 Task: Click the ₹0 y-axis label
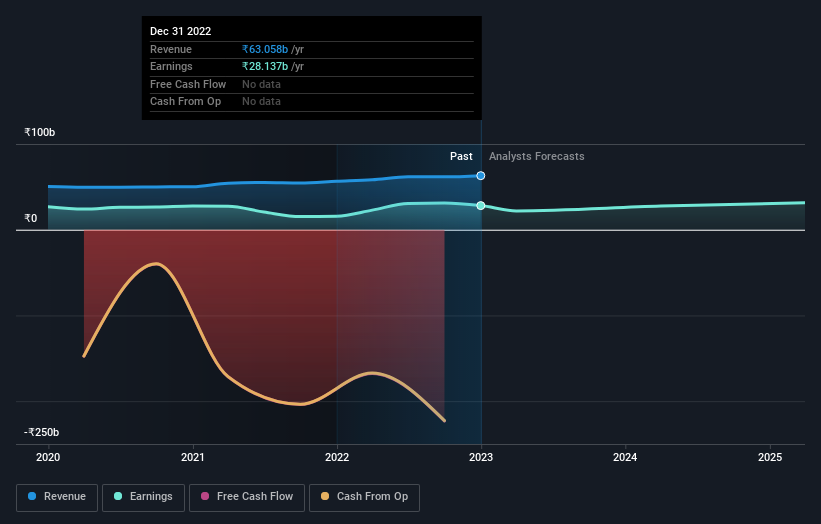[x=31, y=218]
